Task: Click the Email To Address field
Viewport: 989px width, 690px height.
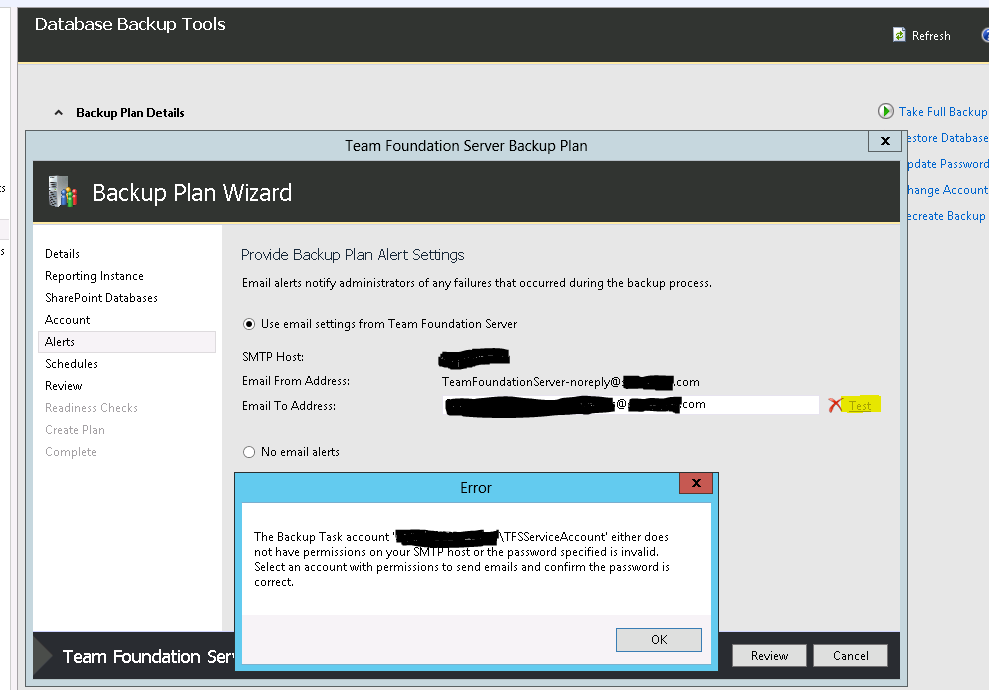Action: [x=631, y=405]
